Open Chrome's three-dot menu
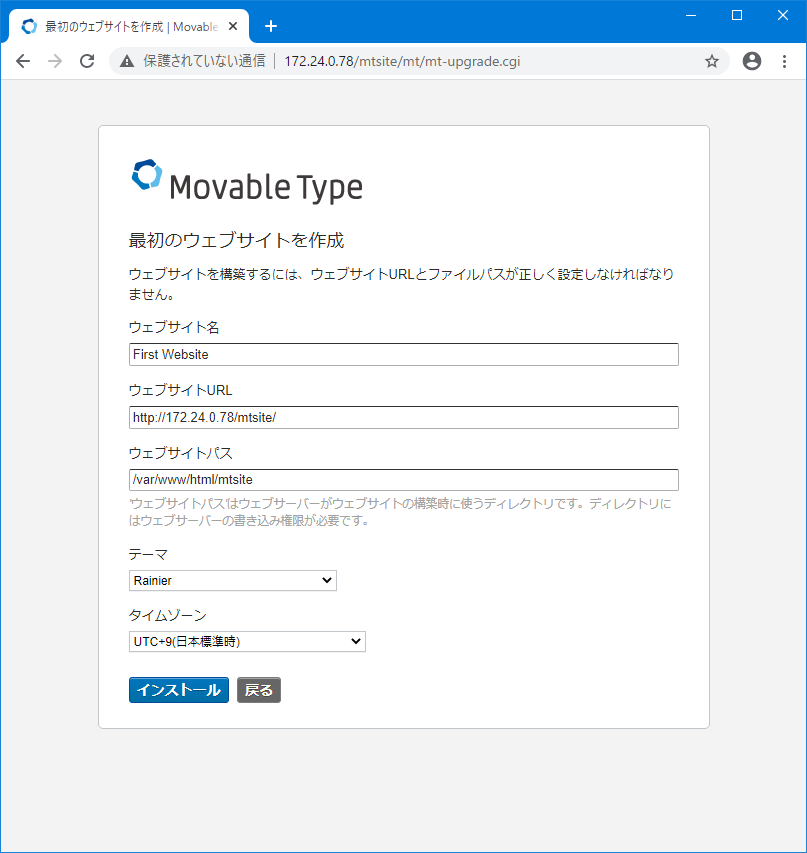This screenshot has width=807, height=853. click(785, 61)
